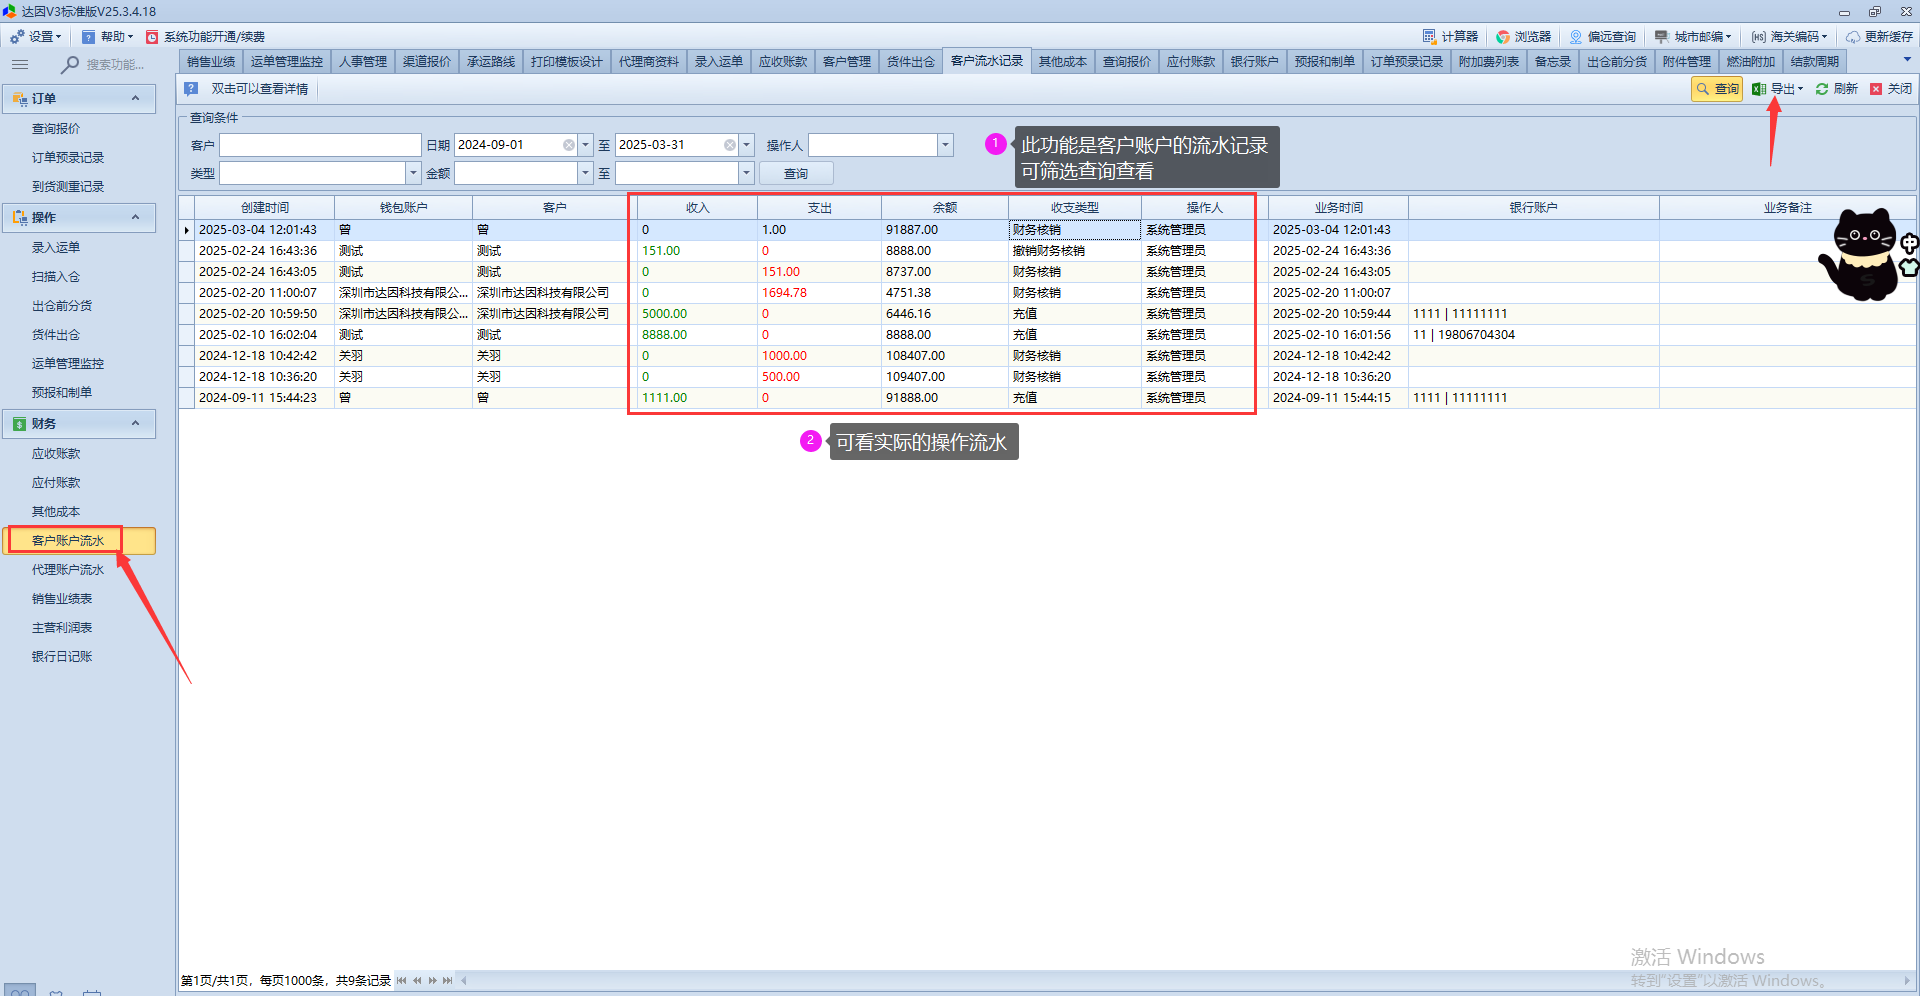
Task: Switch to the 银行账户 tab
Action: [1254, 61]
